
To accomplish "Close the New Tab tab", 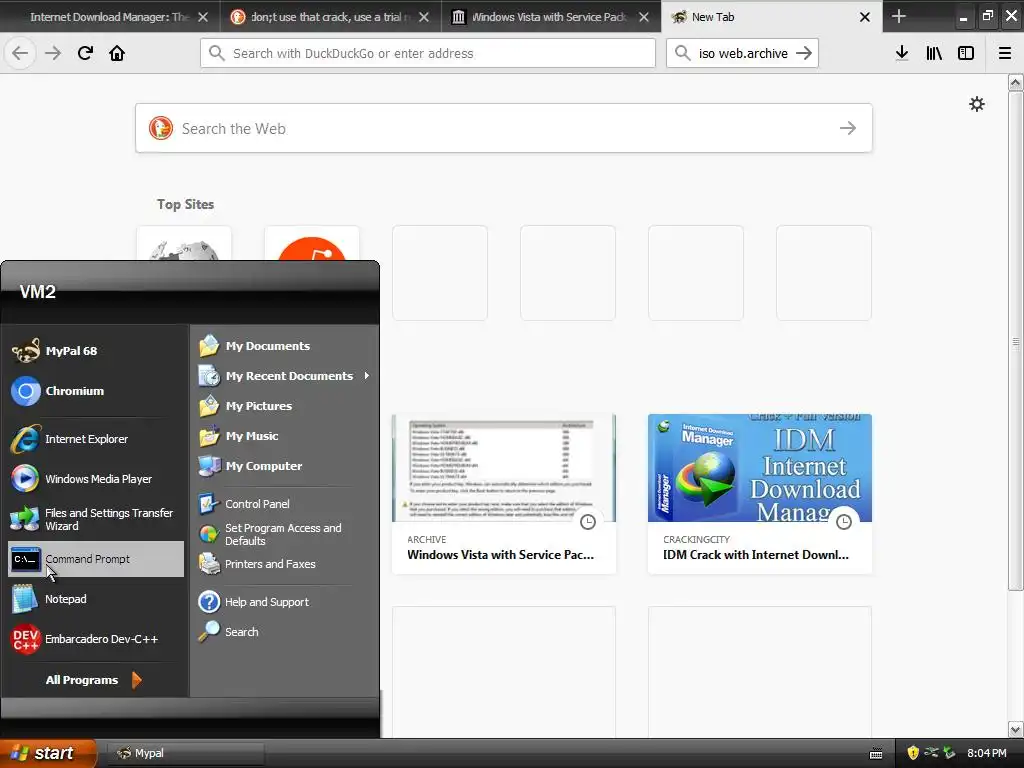I will [x=865, y=17].
